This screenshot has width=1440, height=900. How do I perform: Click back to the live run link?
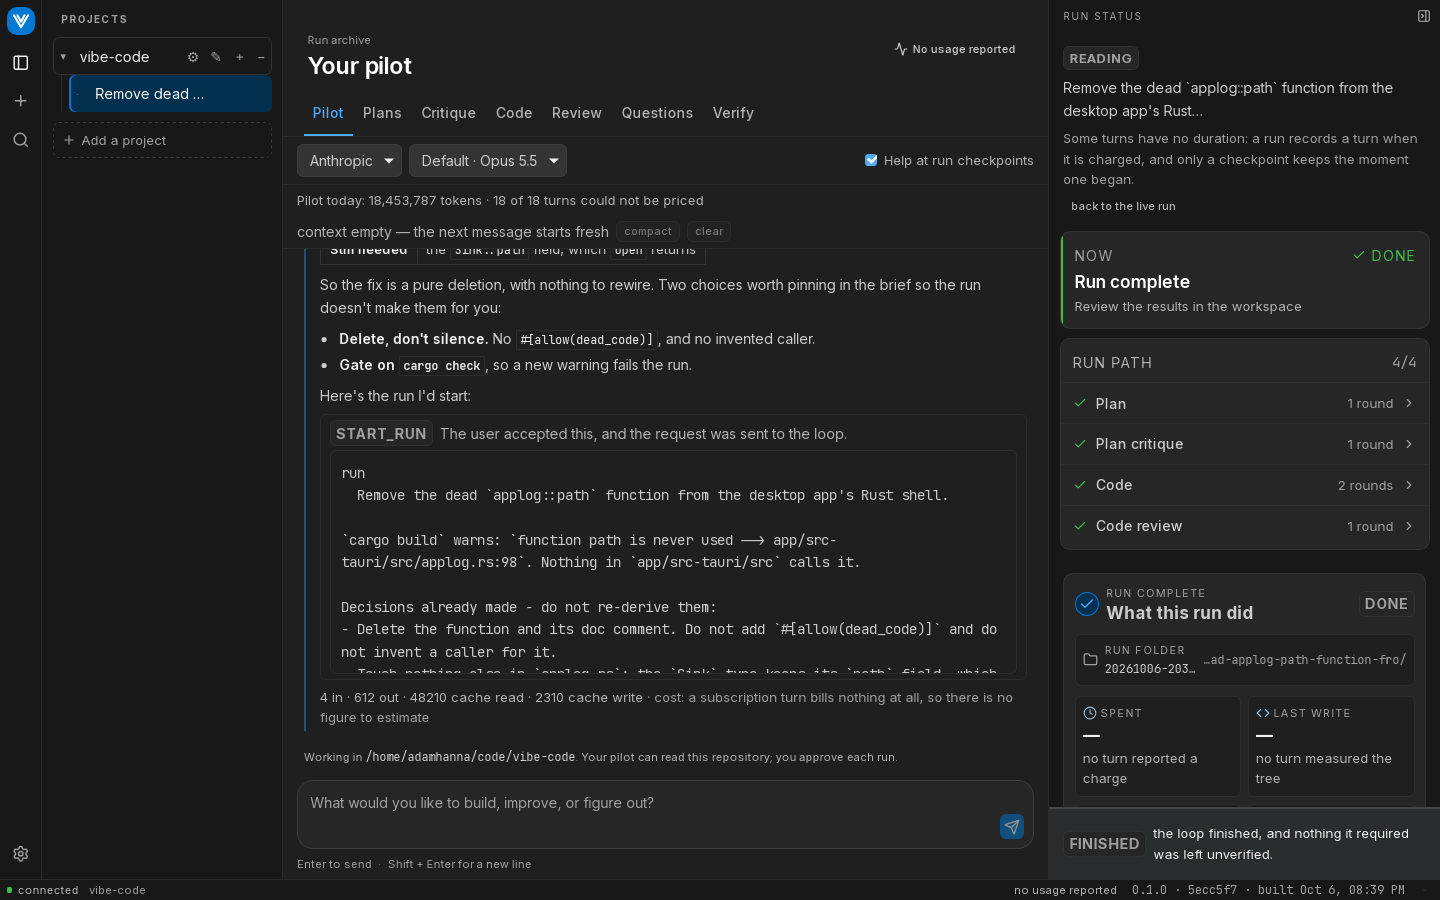[x=1123, y=206]
